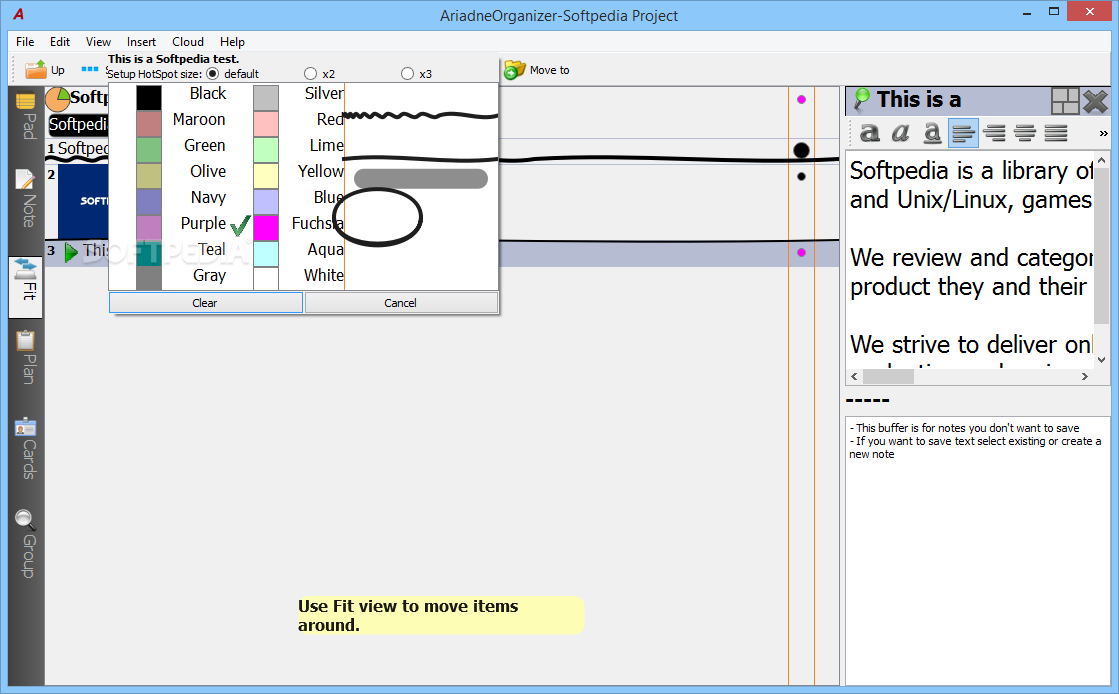Click the orange pie chart project icon

click(x=57, y=99)
